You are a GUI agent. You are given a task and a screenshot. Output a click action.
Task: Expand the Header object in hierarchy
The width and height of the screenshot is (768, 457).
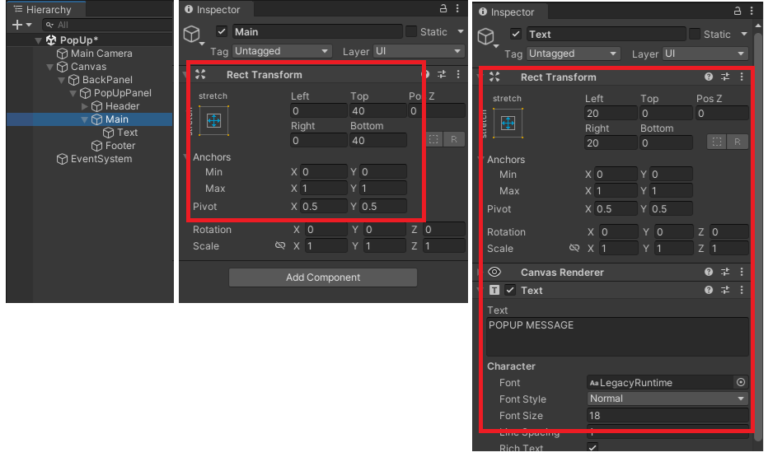(84, 106)
